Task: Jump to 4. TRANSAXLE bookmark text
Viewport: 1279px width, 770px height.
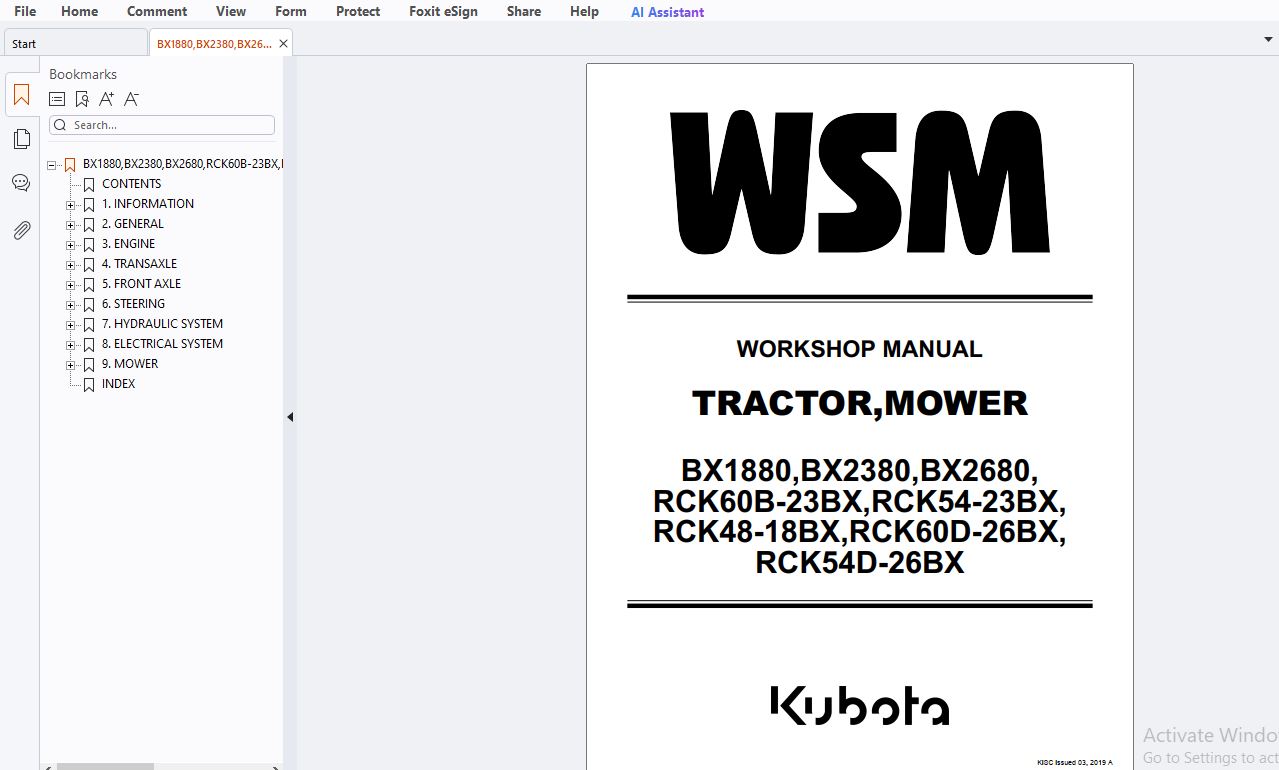Action: click(x=139, y=264)
